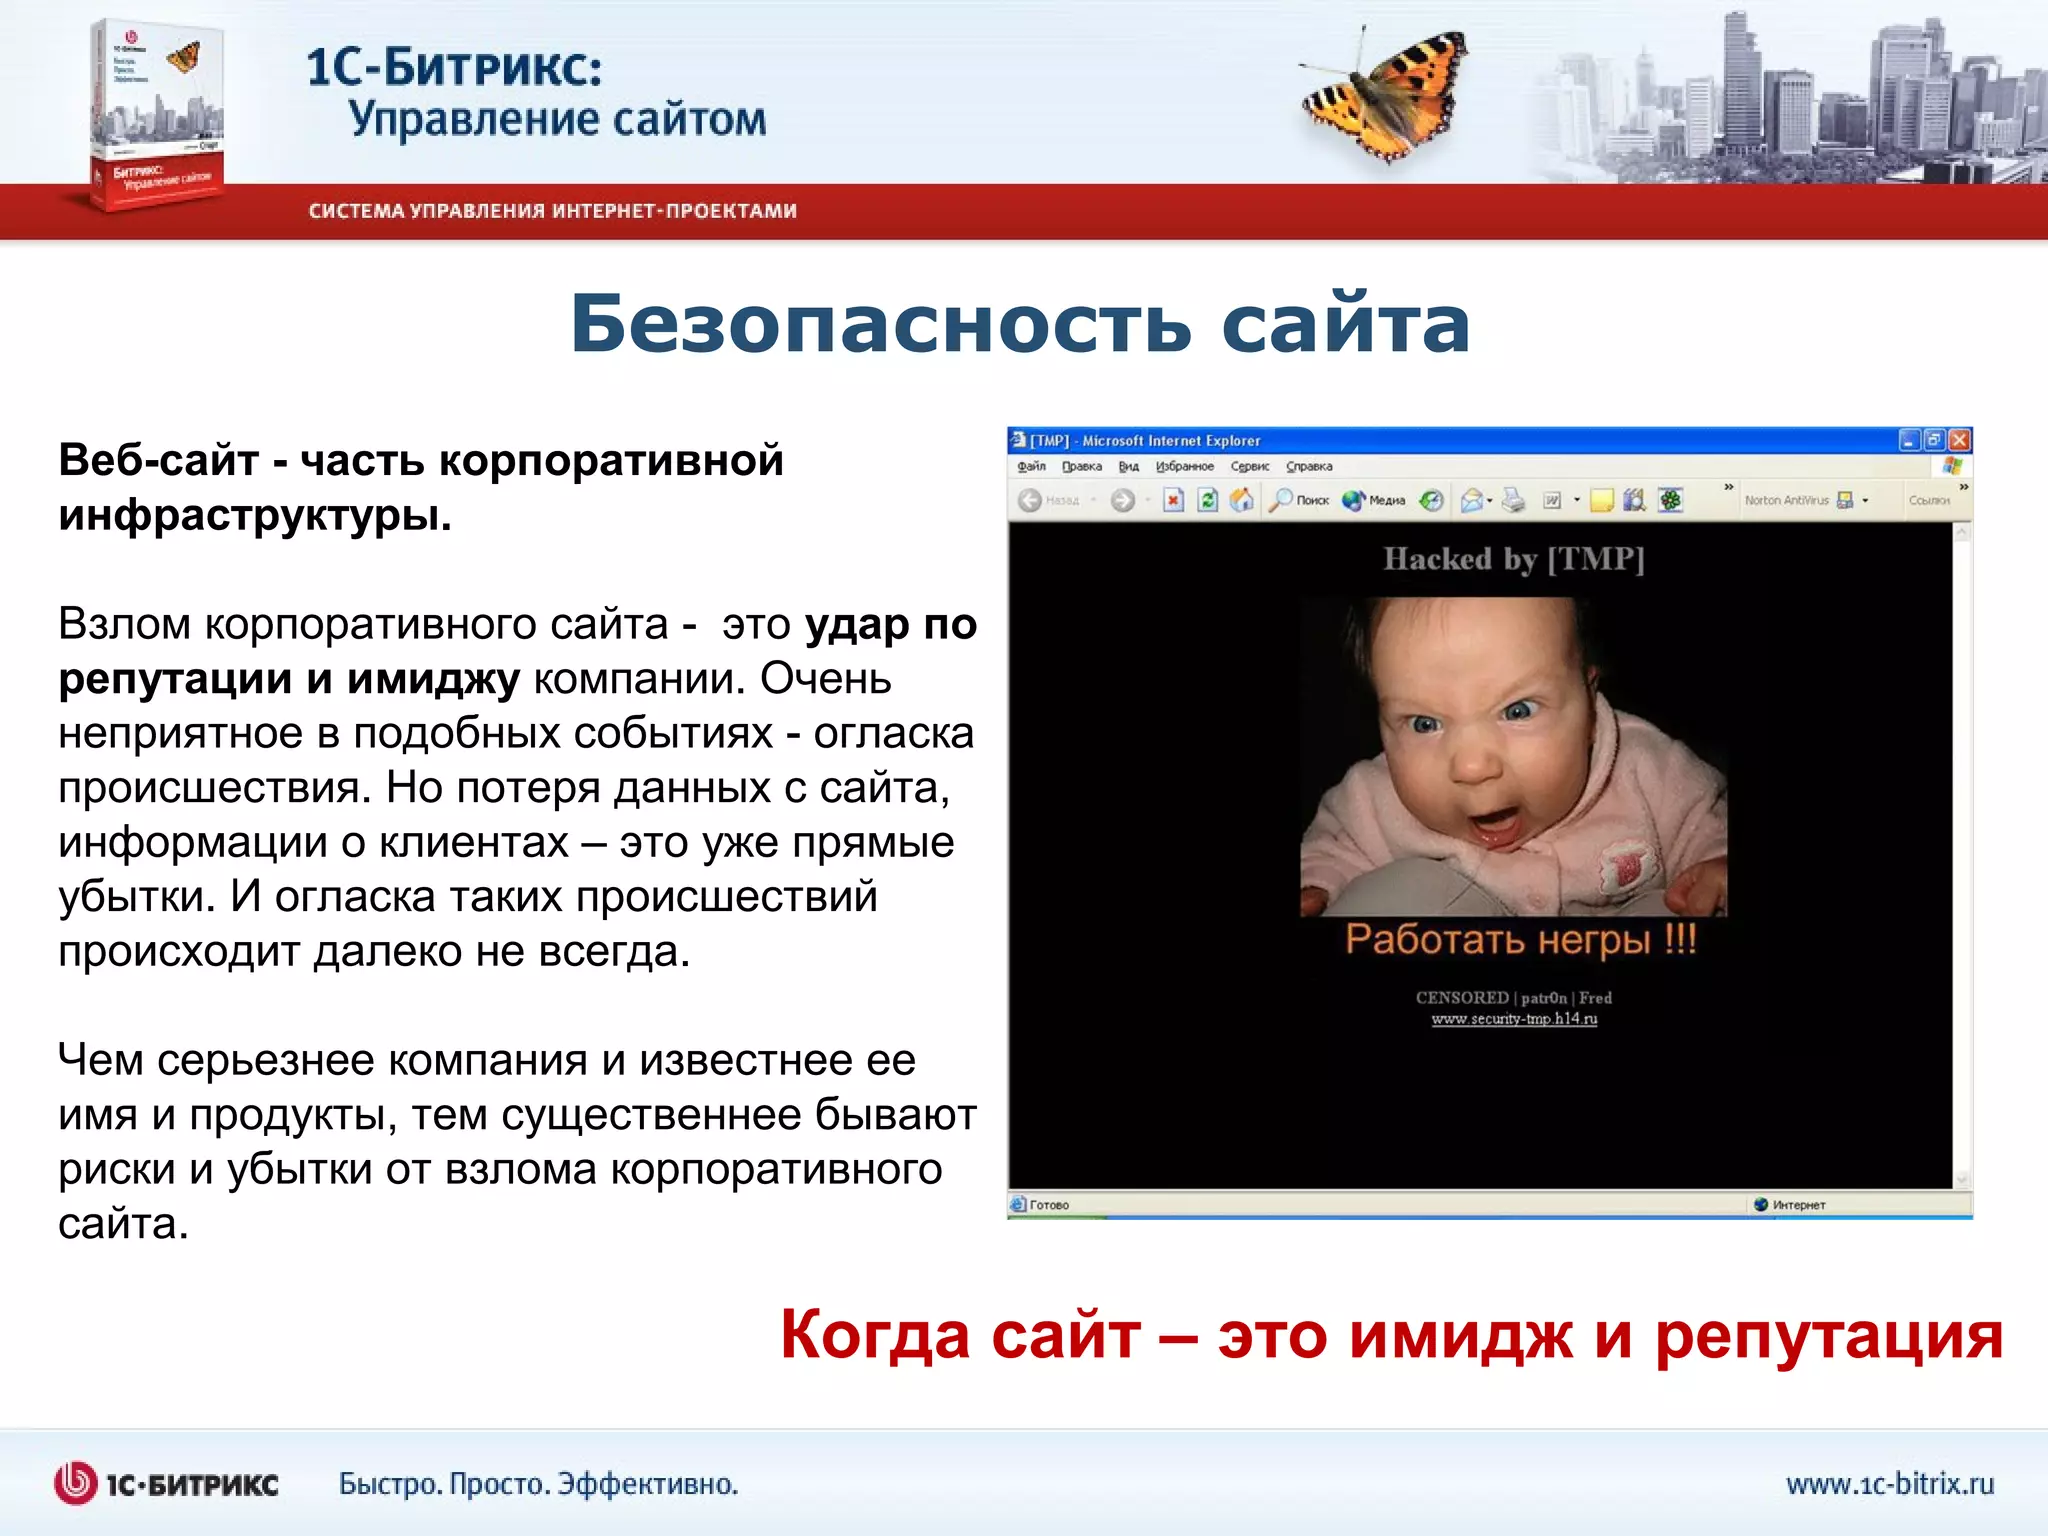The height and width of the screenshot is (1536, 2048).
Task: Open History using the clock icon
Action: click(1432, 500)
